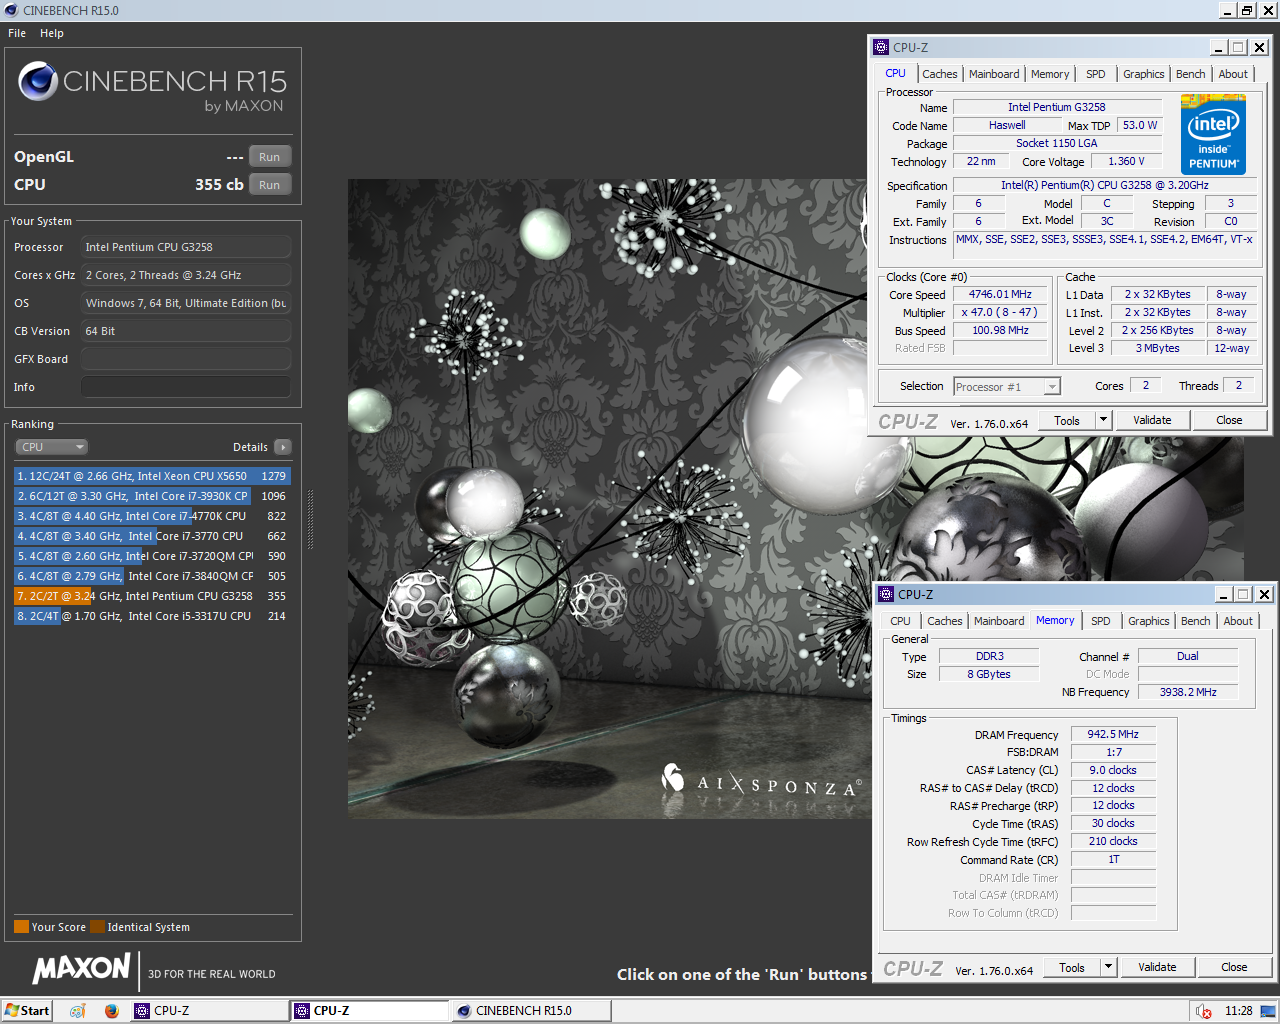Switch to Memory tab in upper CPU-Z
The image size is (1280, 1024).
point(1050,74)
